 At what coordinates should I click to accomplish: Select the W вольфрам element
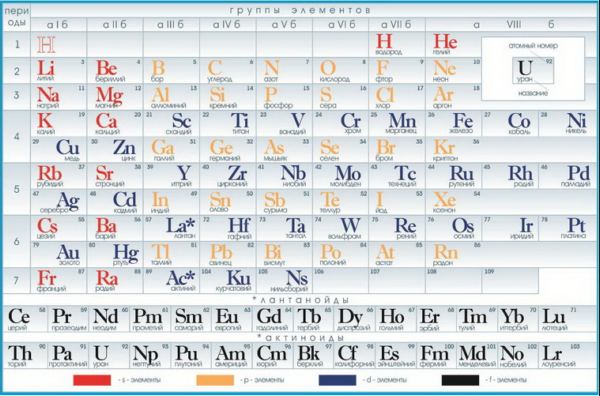point(340,228)
